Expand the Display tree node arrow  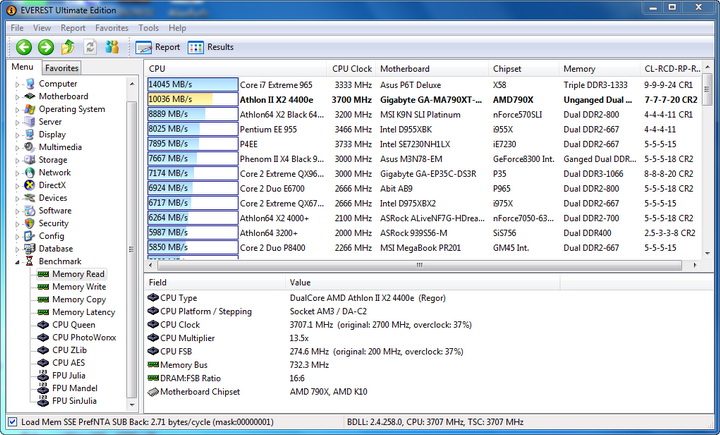tap(17, 135)
